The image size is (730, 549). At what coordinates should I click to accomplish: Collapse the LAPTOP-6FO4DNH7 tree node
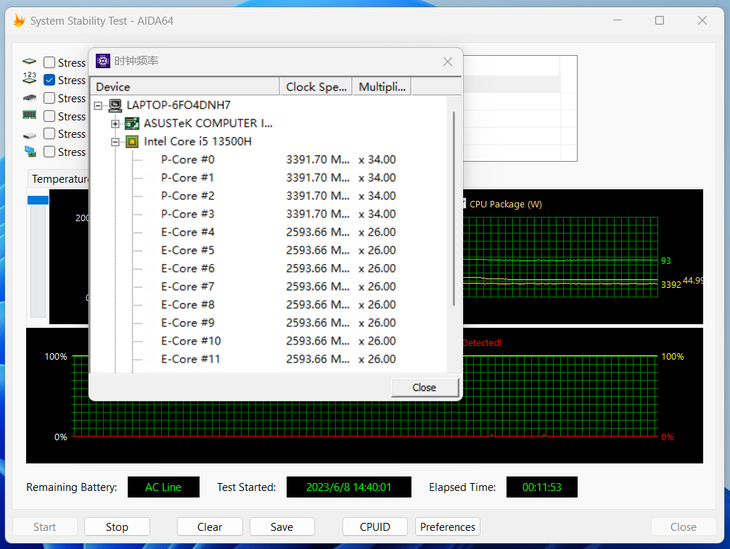(98, 106)
